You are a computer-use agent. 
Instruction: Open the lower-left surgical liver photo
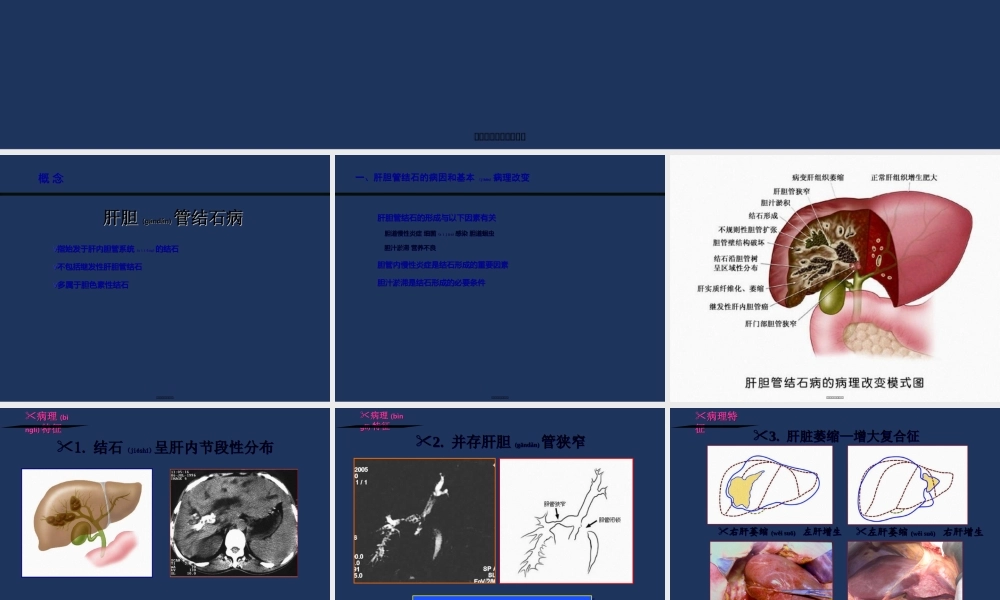click(769, 570)
